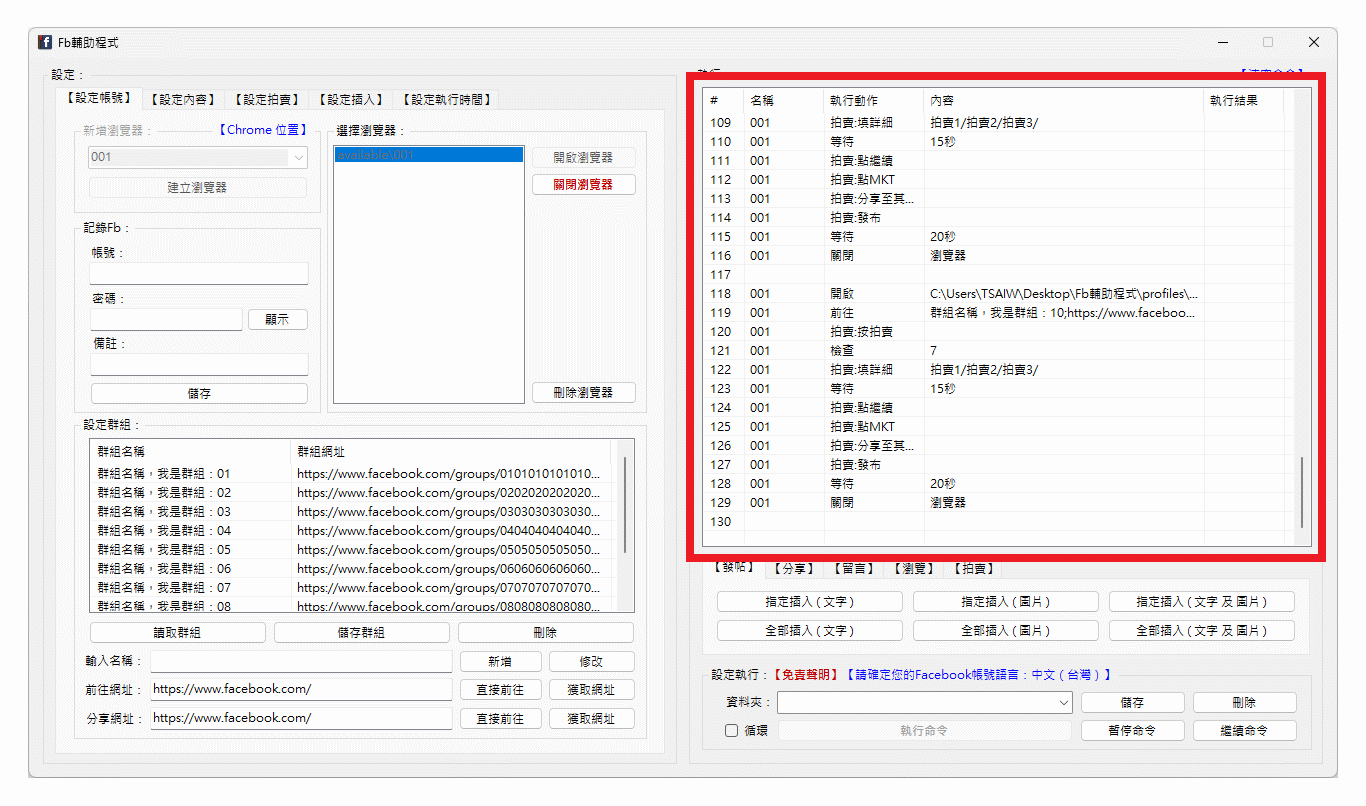
Task: Click the 帳號 input field
Action: pos(199,273)
